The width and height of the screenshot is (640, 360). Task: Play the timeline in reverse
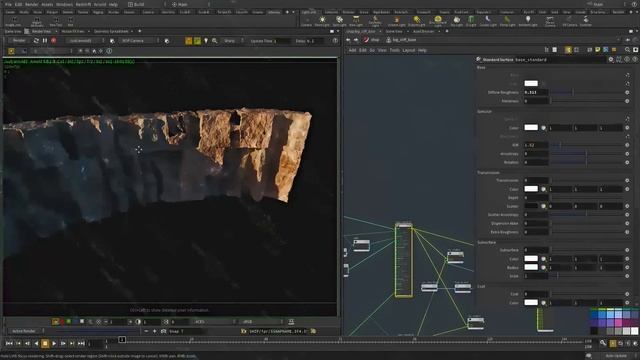36,344
